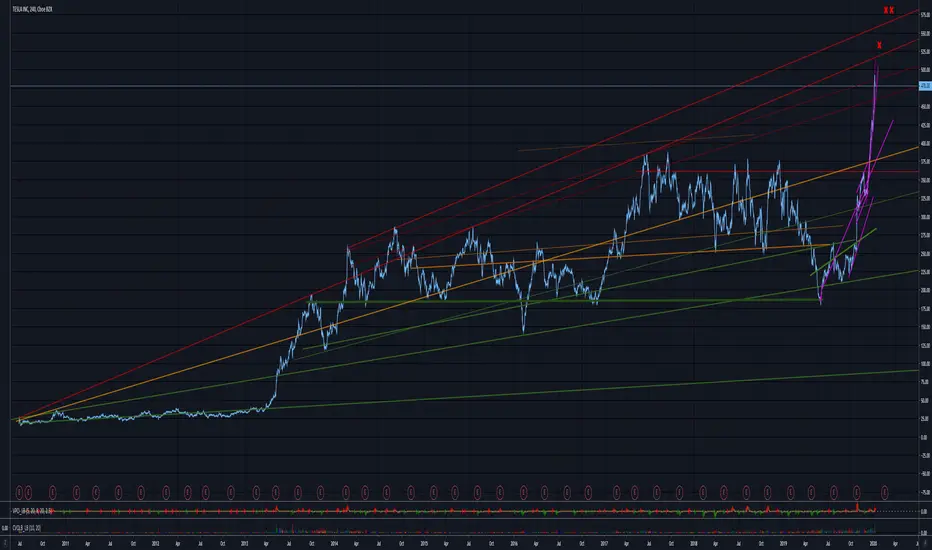Click the last earnings marker right of 2020
The image size is (932, 550).
click(884, 492)
